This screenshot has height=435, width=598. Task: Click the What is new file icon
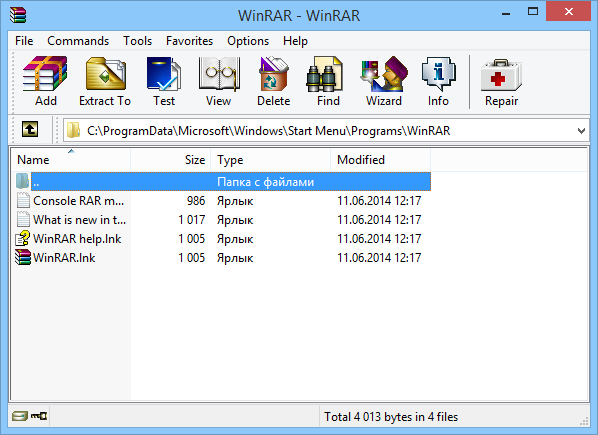click(x=23, y=220)
